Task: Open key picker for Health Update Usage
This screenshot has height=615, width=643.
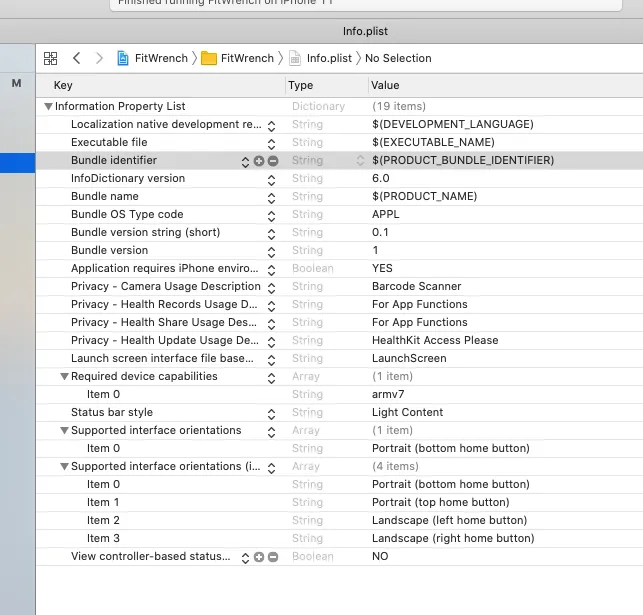Action: pyautogui.click(x=271, y=342)
